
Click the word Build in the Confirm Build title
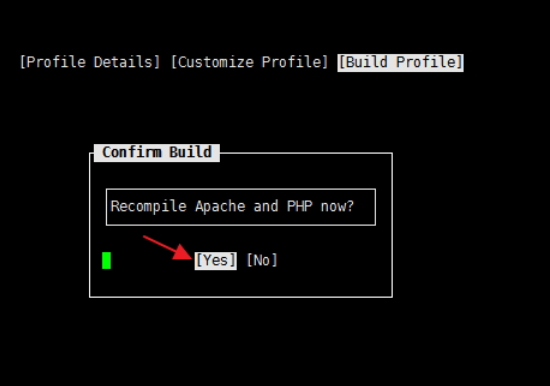coord(190,153)
